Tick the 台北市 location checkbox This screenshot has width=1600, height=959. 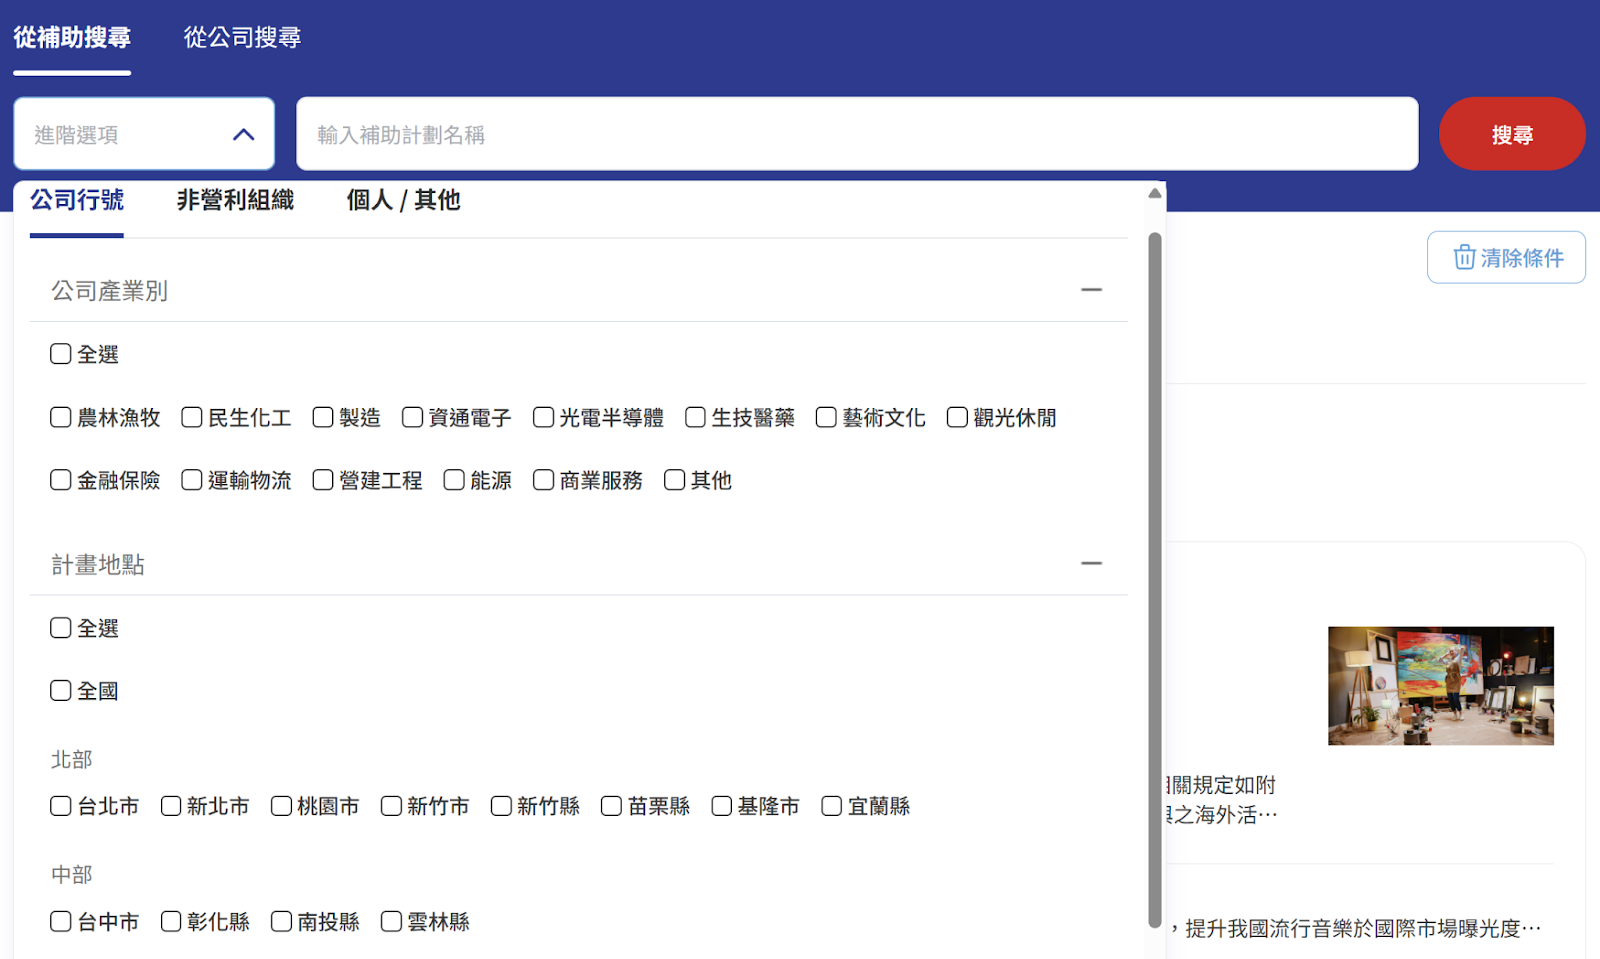[61, 806]
